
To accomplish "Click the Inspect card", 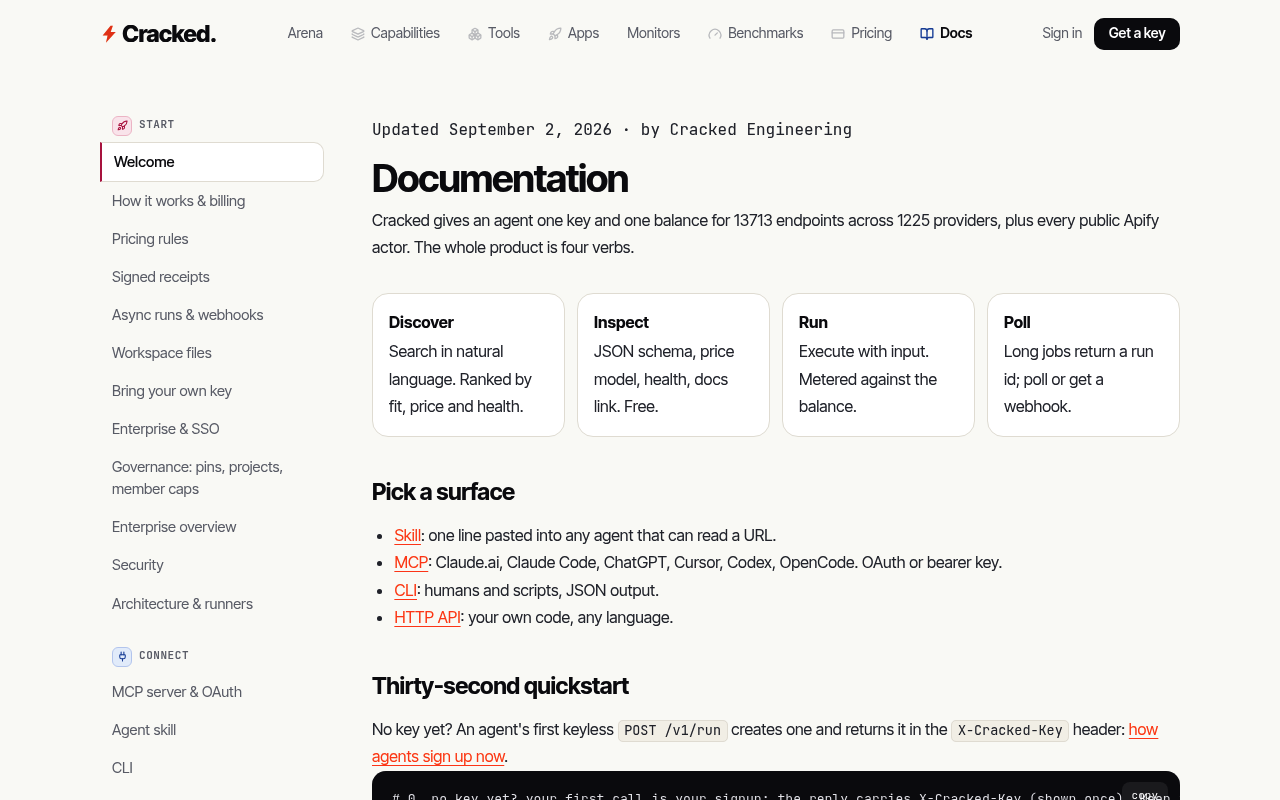I will [673, 365].
